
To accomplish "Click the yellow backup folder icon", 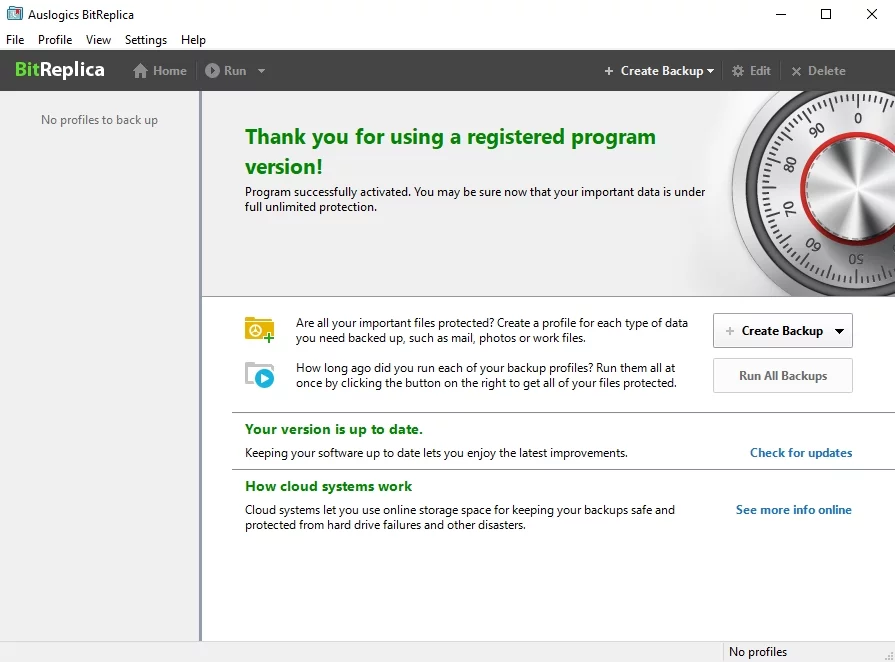I will coord(259,330).
